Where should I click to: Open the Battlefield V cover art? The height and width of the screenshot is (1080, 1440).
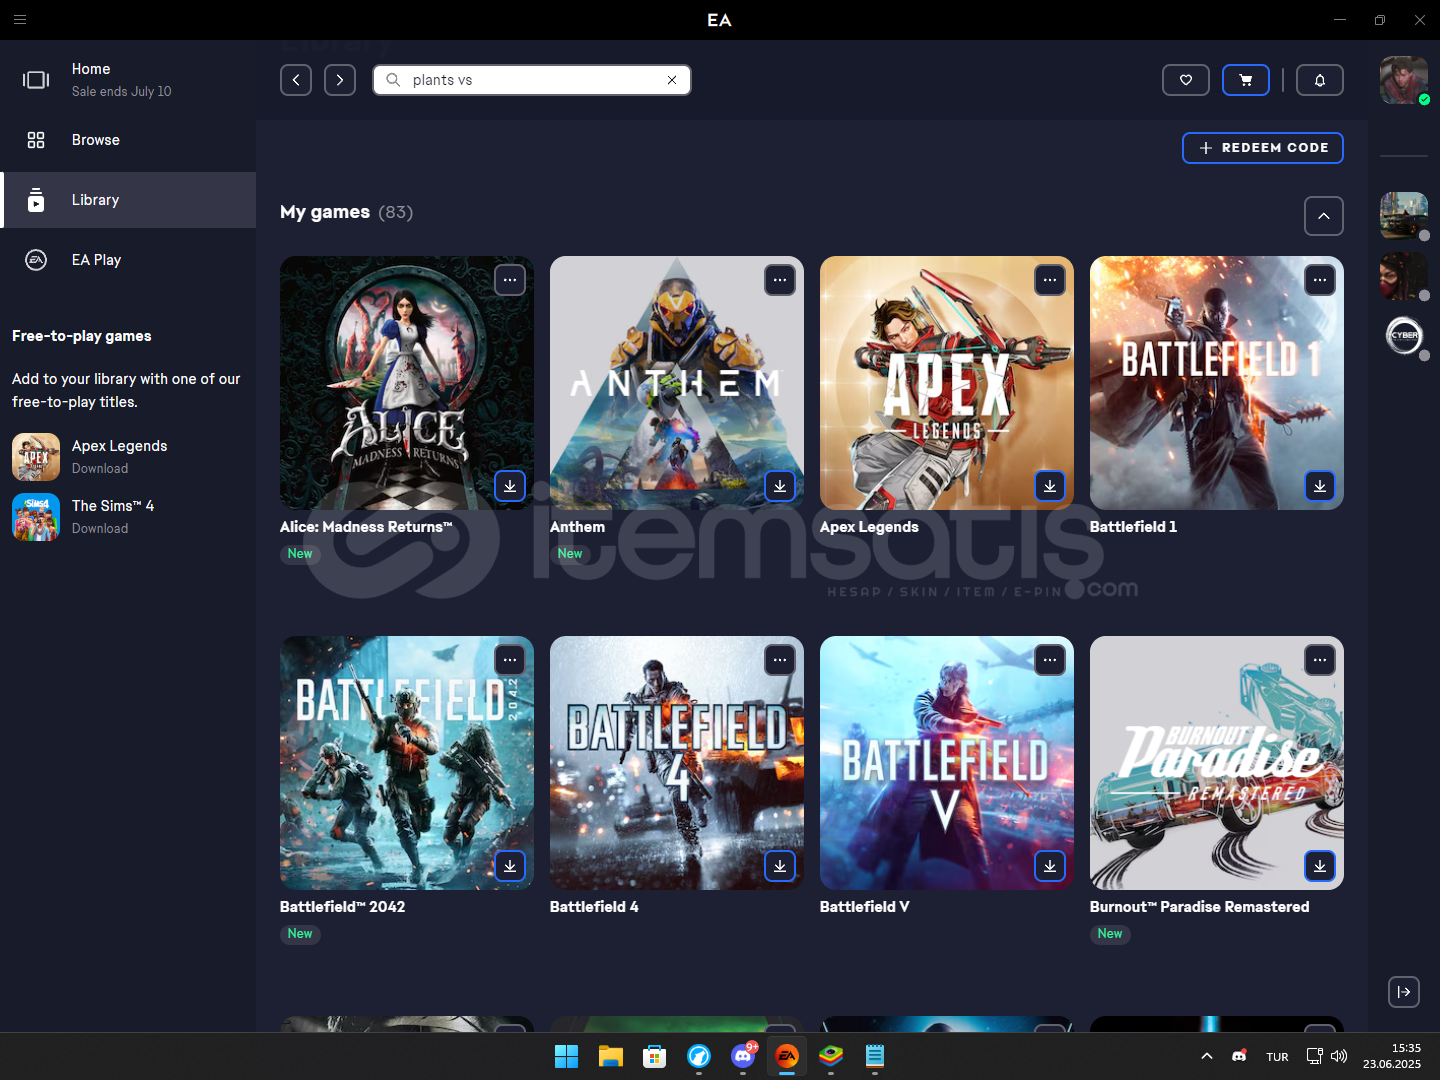point(947,763)
